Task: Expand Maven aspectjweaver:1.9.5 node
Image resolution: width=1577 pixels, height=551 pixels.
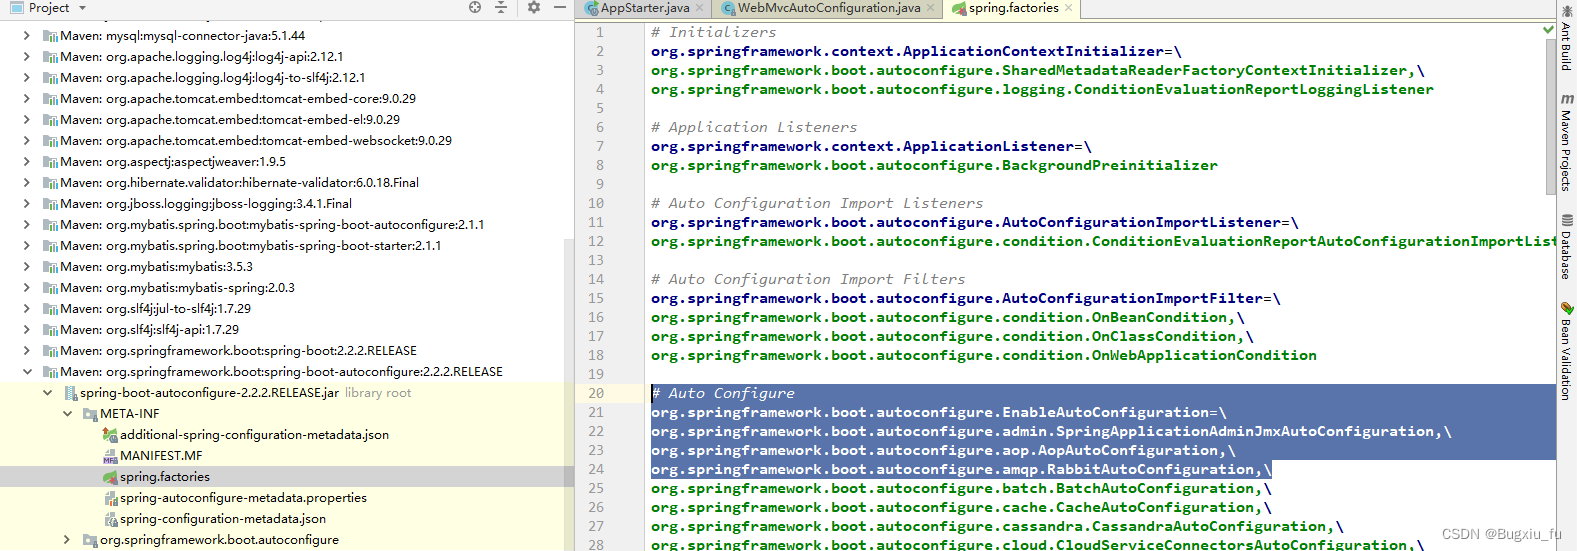Action: point(27,161)
